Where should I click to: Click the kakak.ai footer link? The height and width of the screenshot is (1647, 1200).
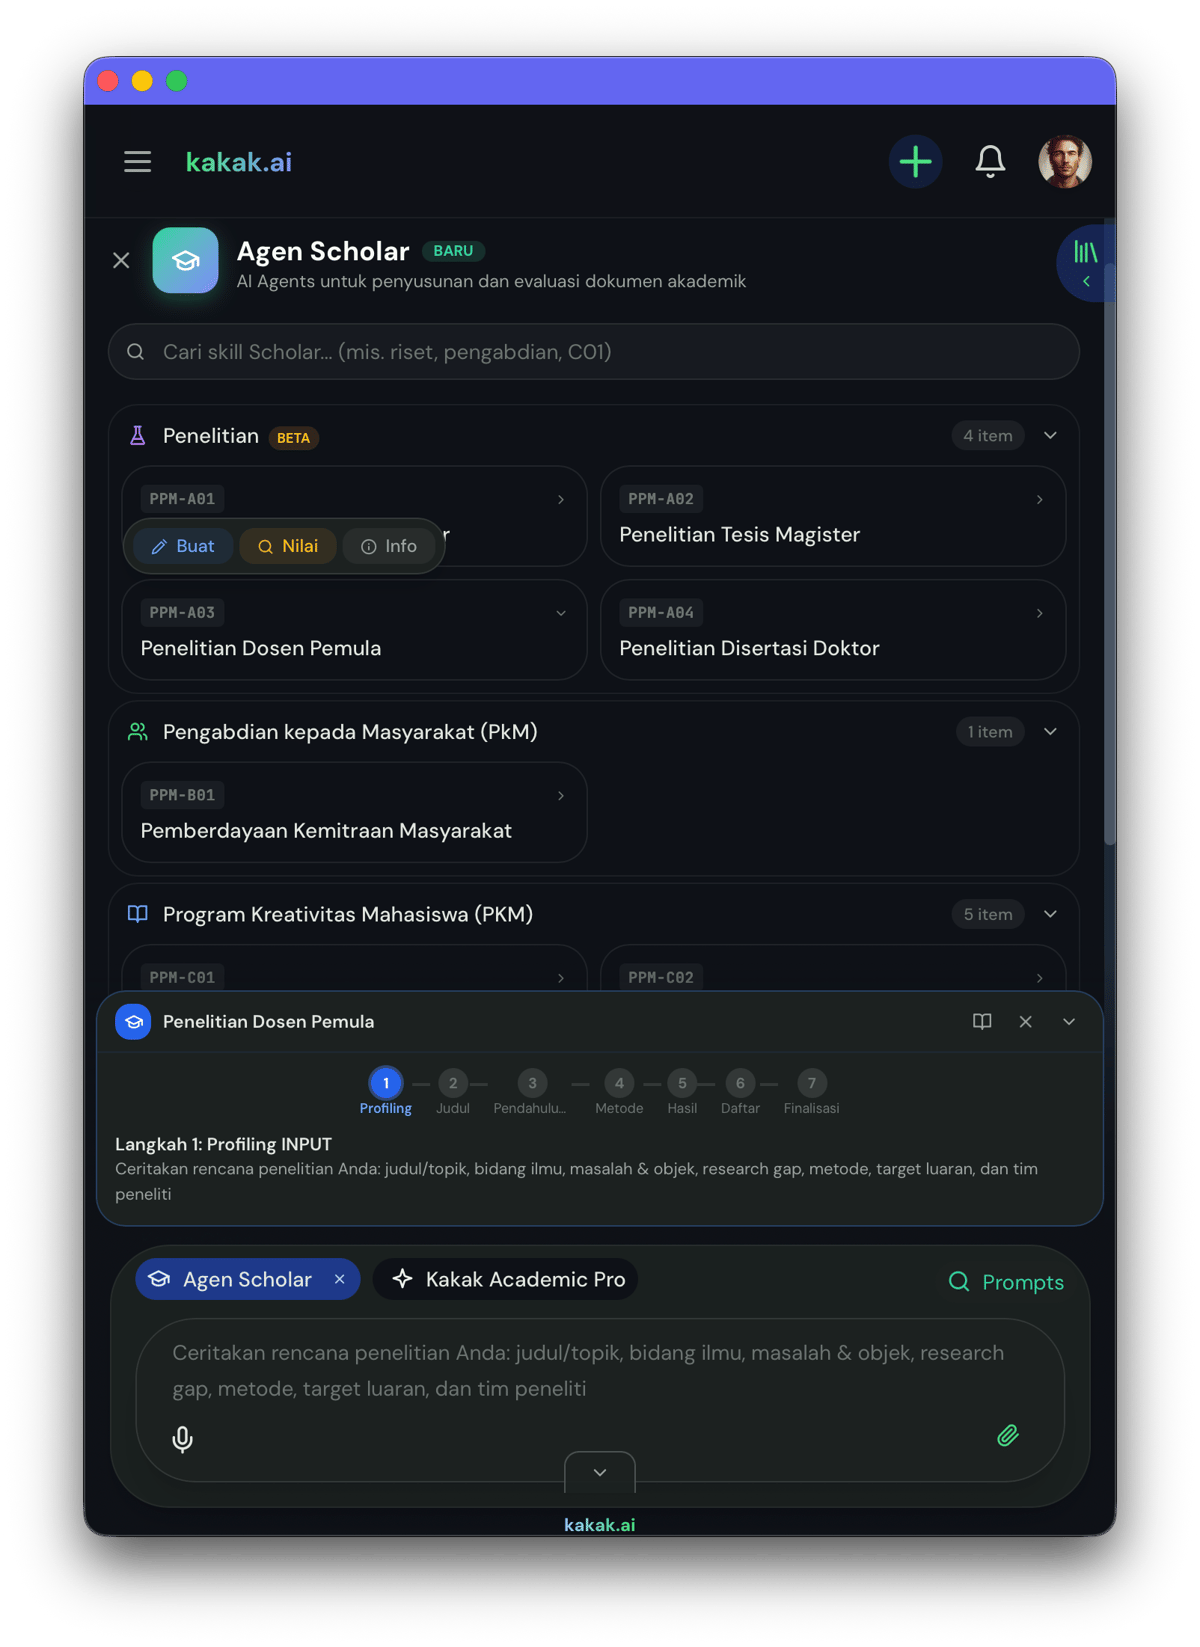click(x=600, y=1525)
